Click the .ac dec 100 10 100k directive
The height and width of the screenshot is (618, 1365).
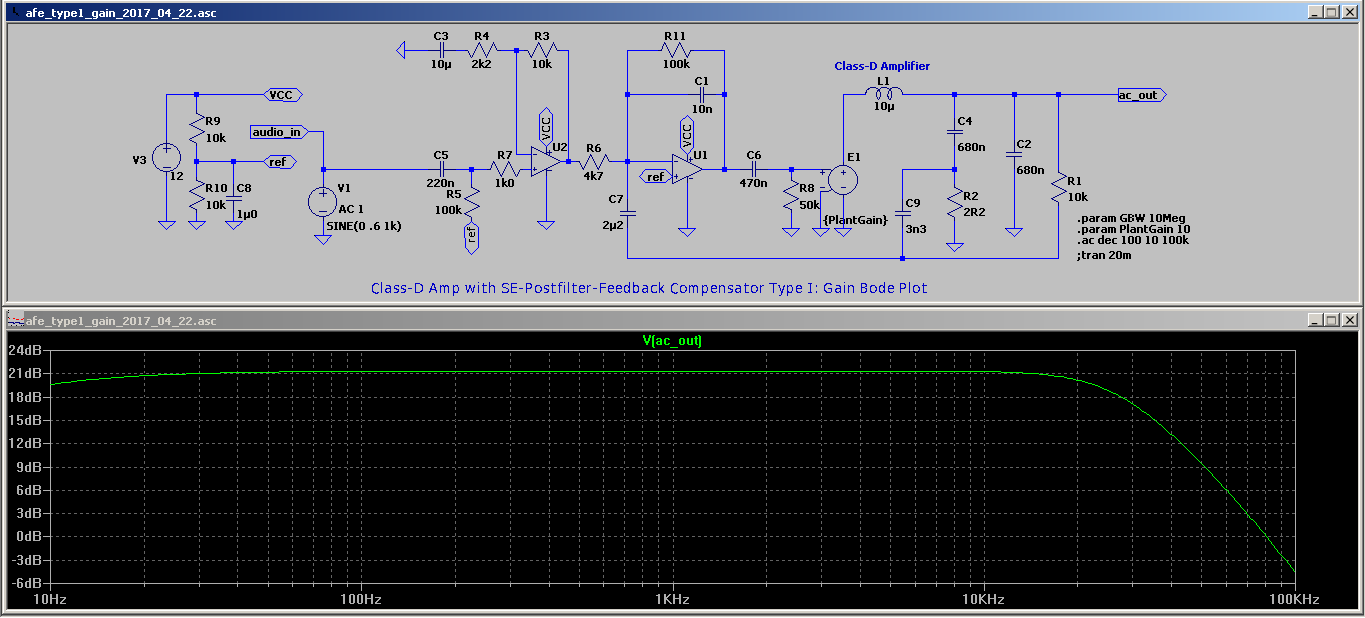pos(1132,241)
